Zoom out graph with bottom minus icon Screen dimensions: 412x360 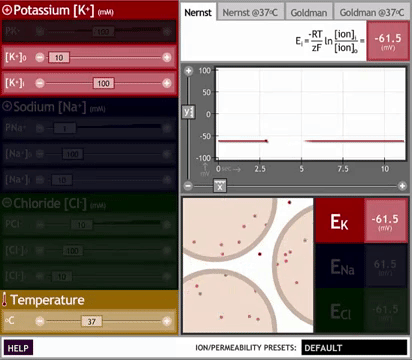(x=188, y=186)
